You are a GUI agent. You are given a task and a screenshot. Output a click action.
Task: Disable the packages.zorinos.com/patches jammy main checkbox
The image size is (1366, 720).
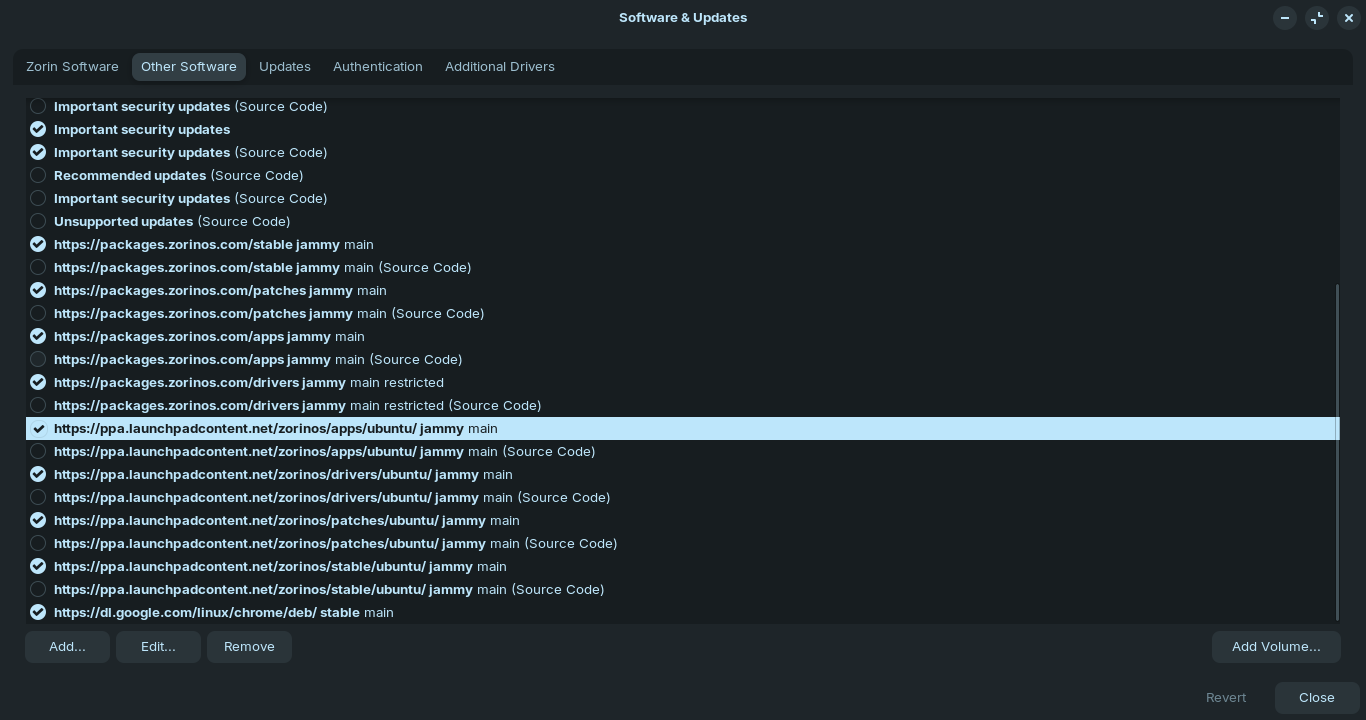(x=38, y=290)
